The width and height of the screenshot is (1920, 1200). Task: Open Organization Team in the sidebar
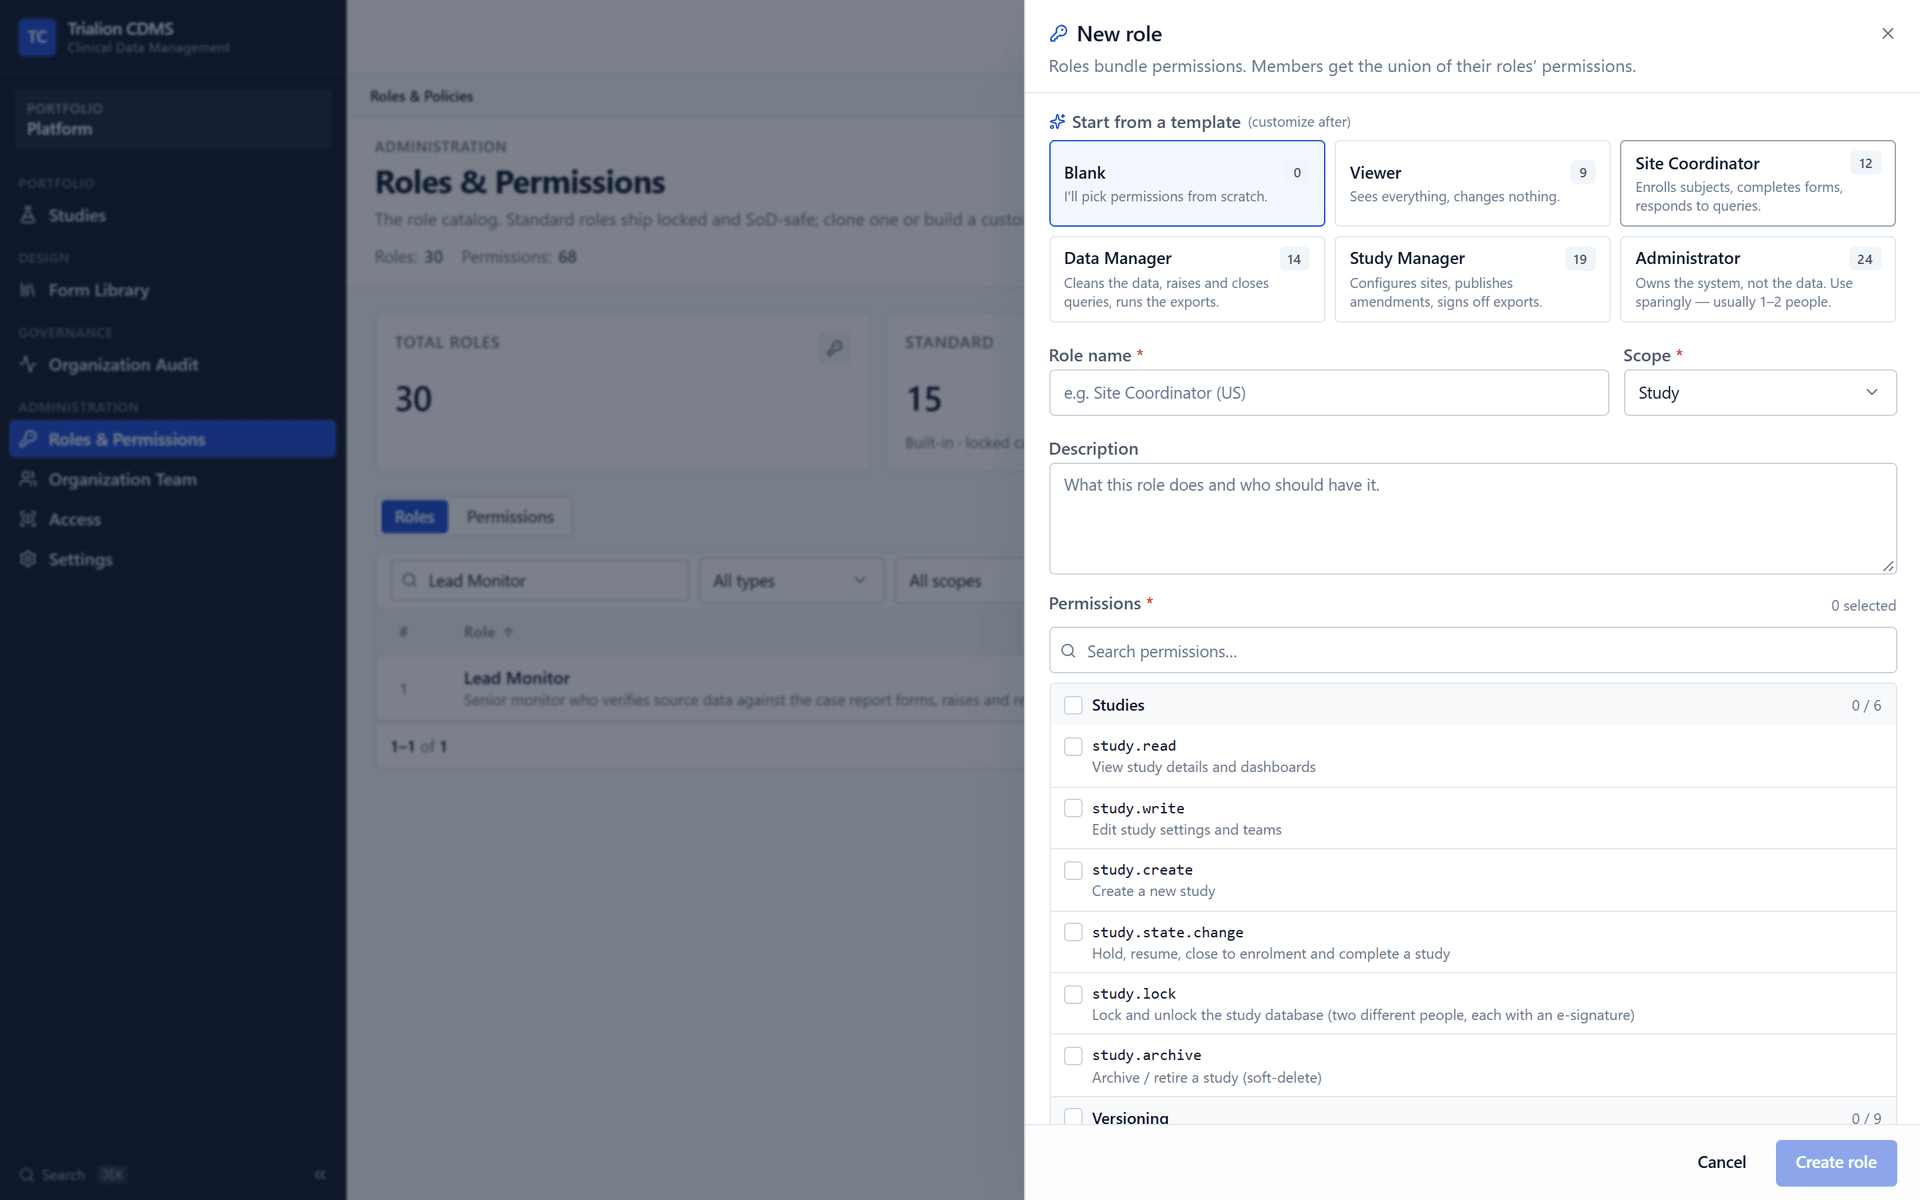pyautogui.click(x=172, y=479)
